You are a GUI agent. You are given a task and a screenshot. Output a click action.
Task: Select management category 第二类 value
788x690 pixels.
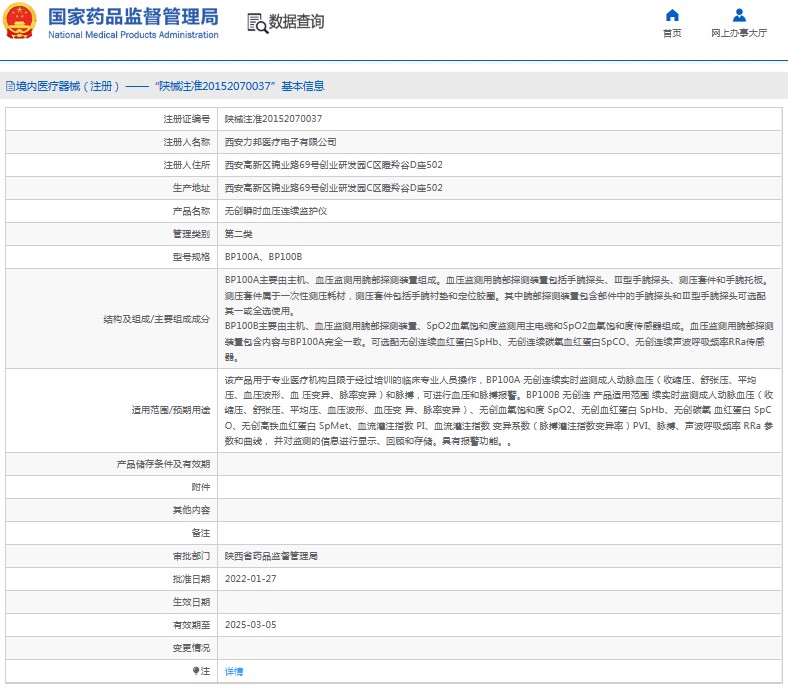239,234
